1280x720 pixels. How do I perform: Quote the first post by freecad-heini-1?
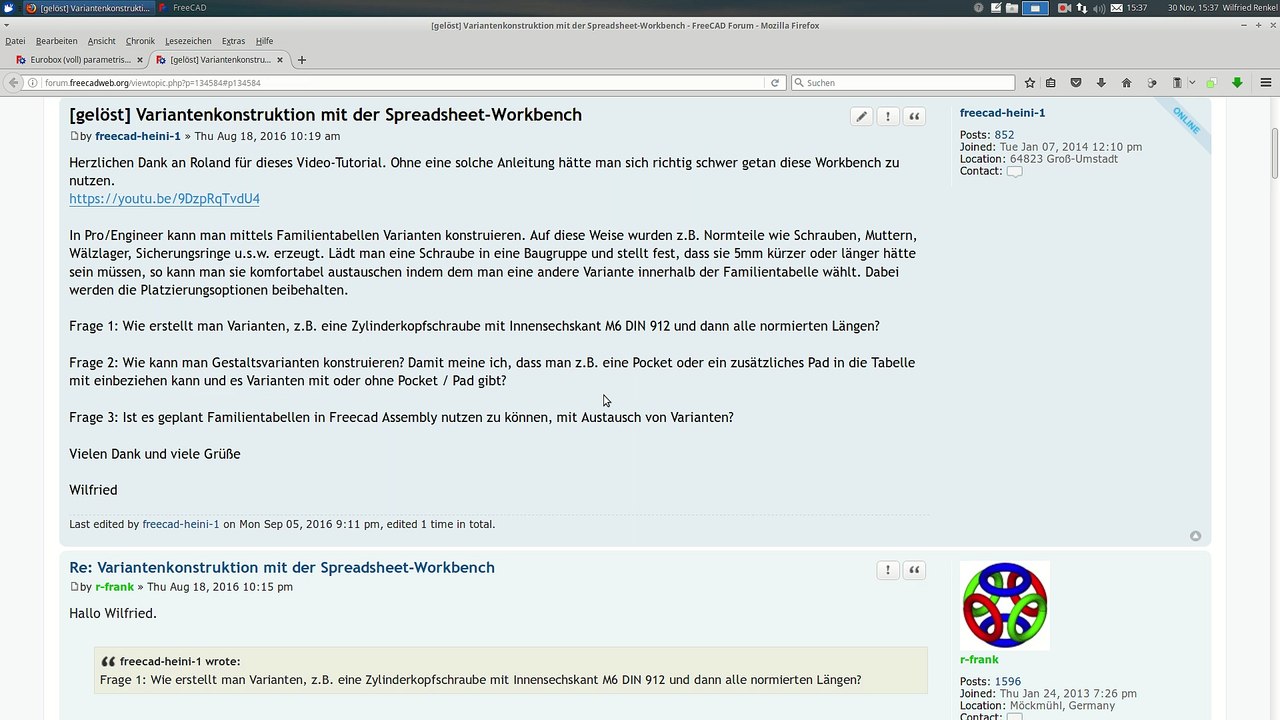914,117
